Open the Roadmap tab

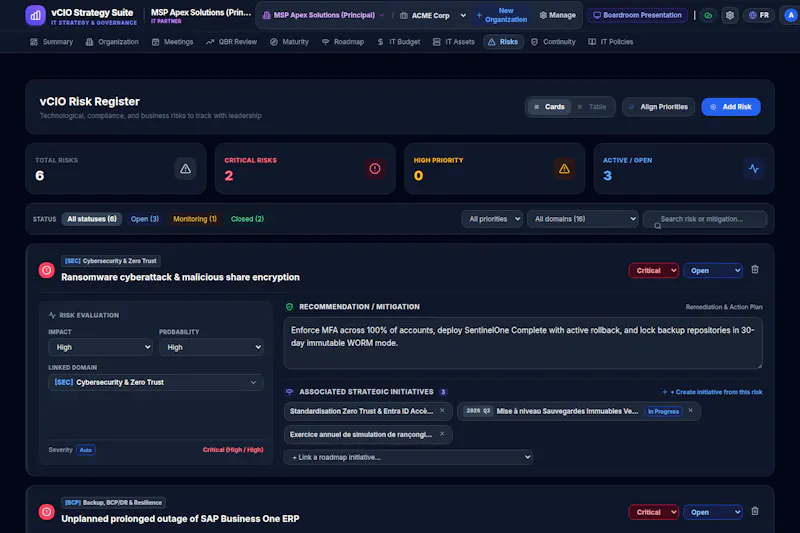[343, 42]
